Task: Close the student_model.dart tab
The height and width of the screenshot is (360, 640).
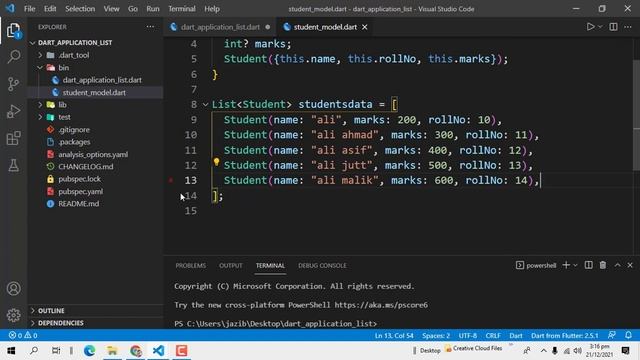Action: pyautogui.click(x=364, y=27)
